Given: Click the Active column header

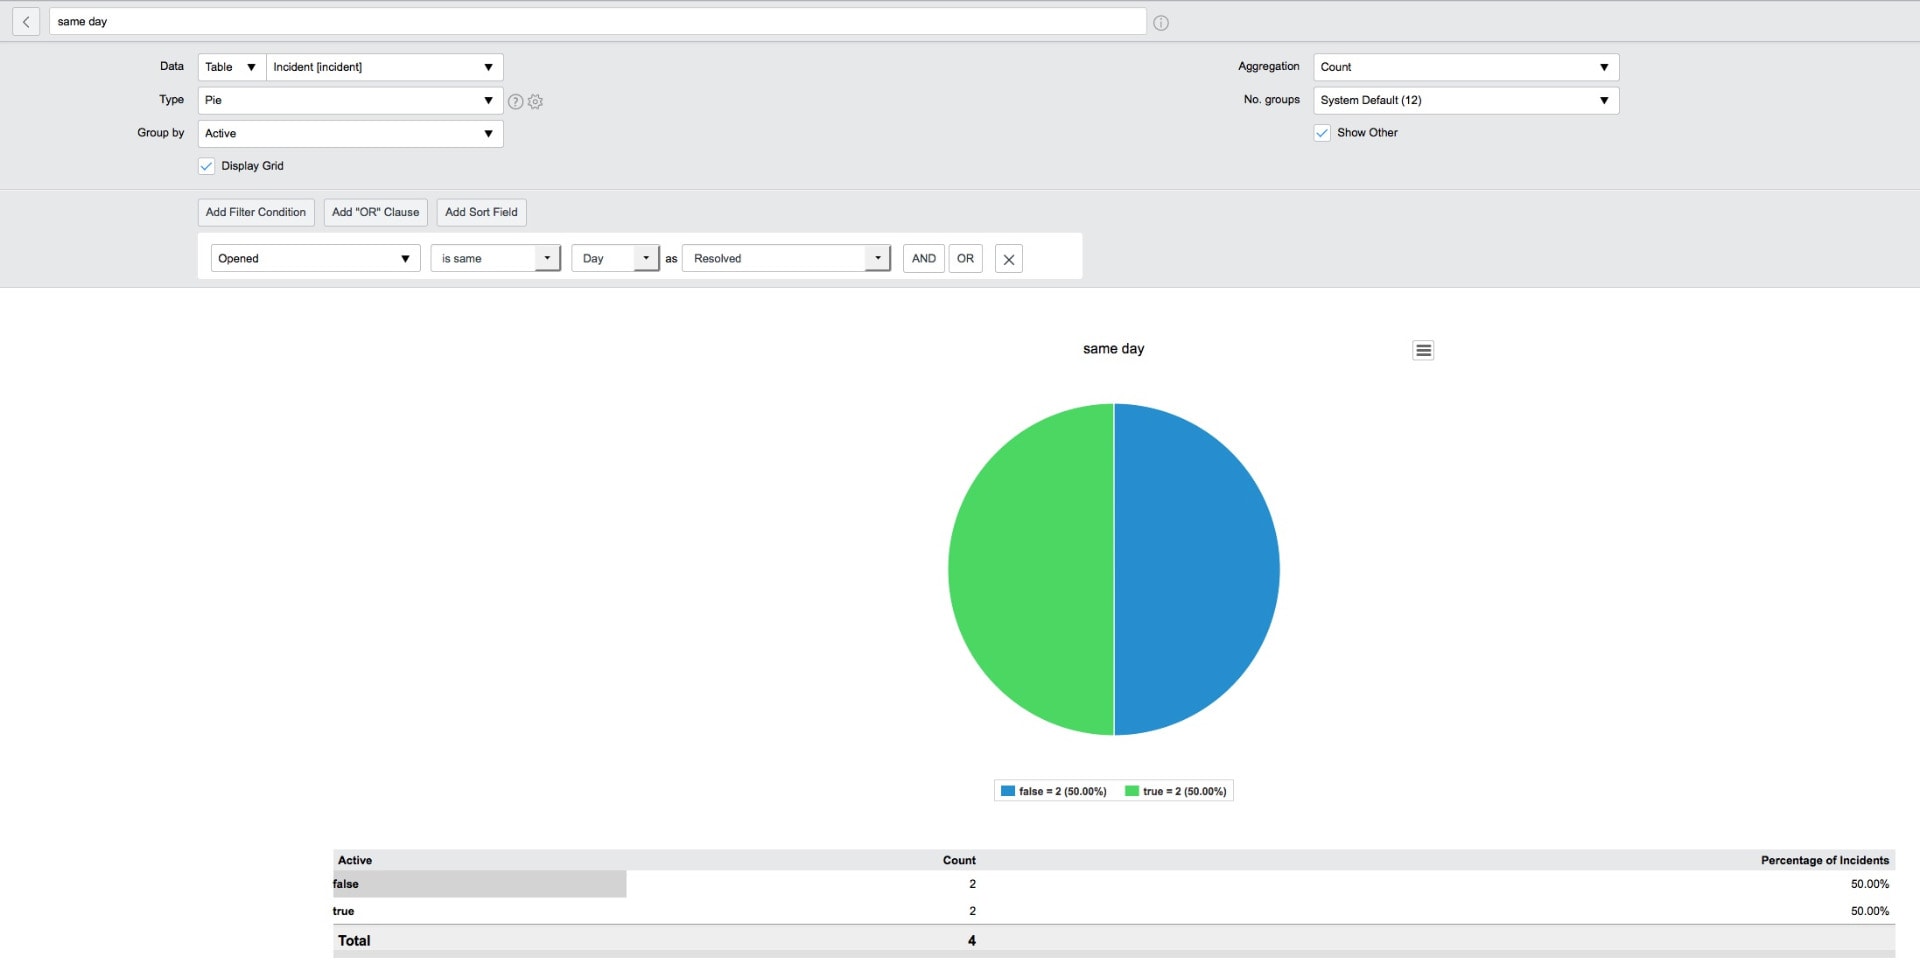Looking at the screenshot, I should pos(355,860).
